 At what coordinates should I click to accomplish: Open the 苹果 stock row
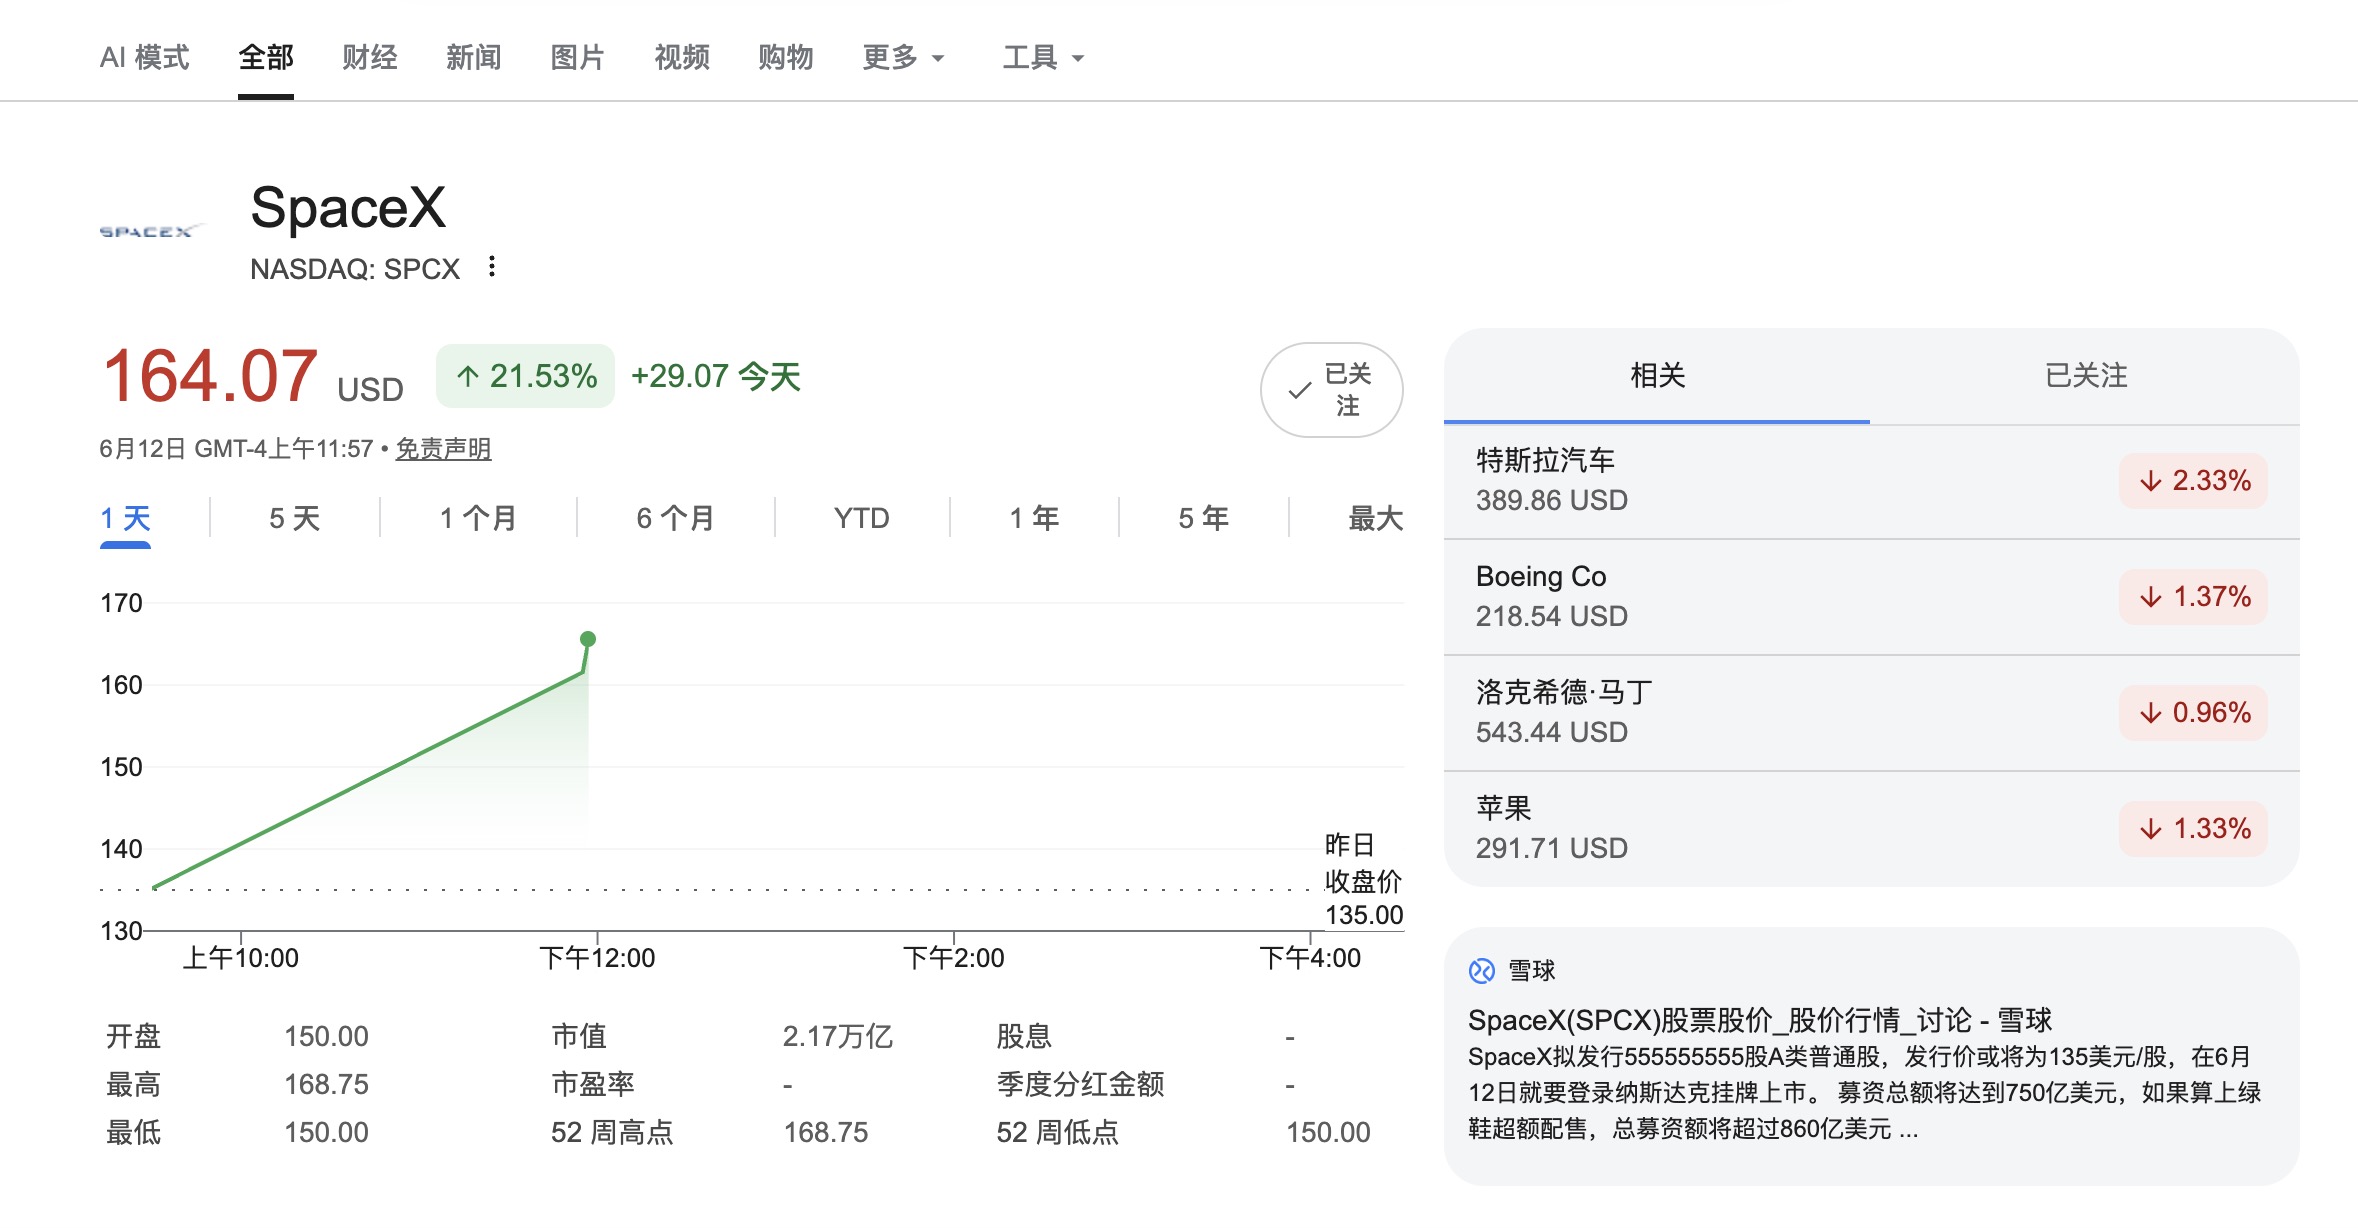click(1871, 829)
